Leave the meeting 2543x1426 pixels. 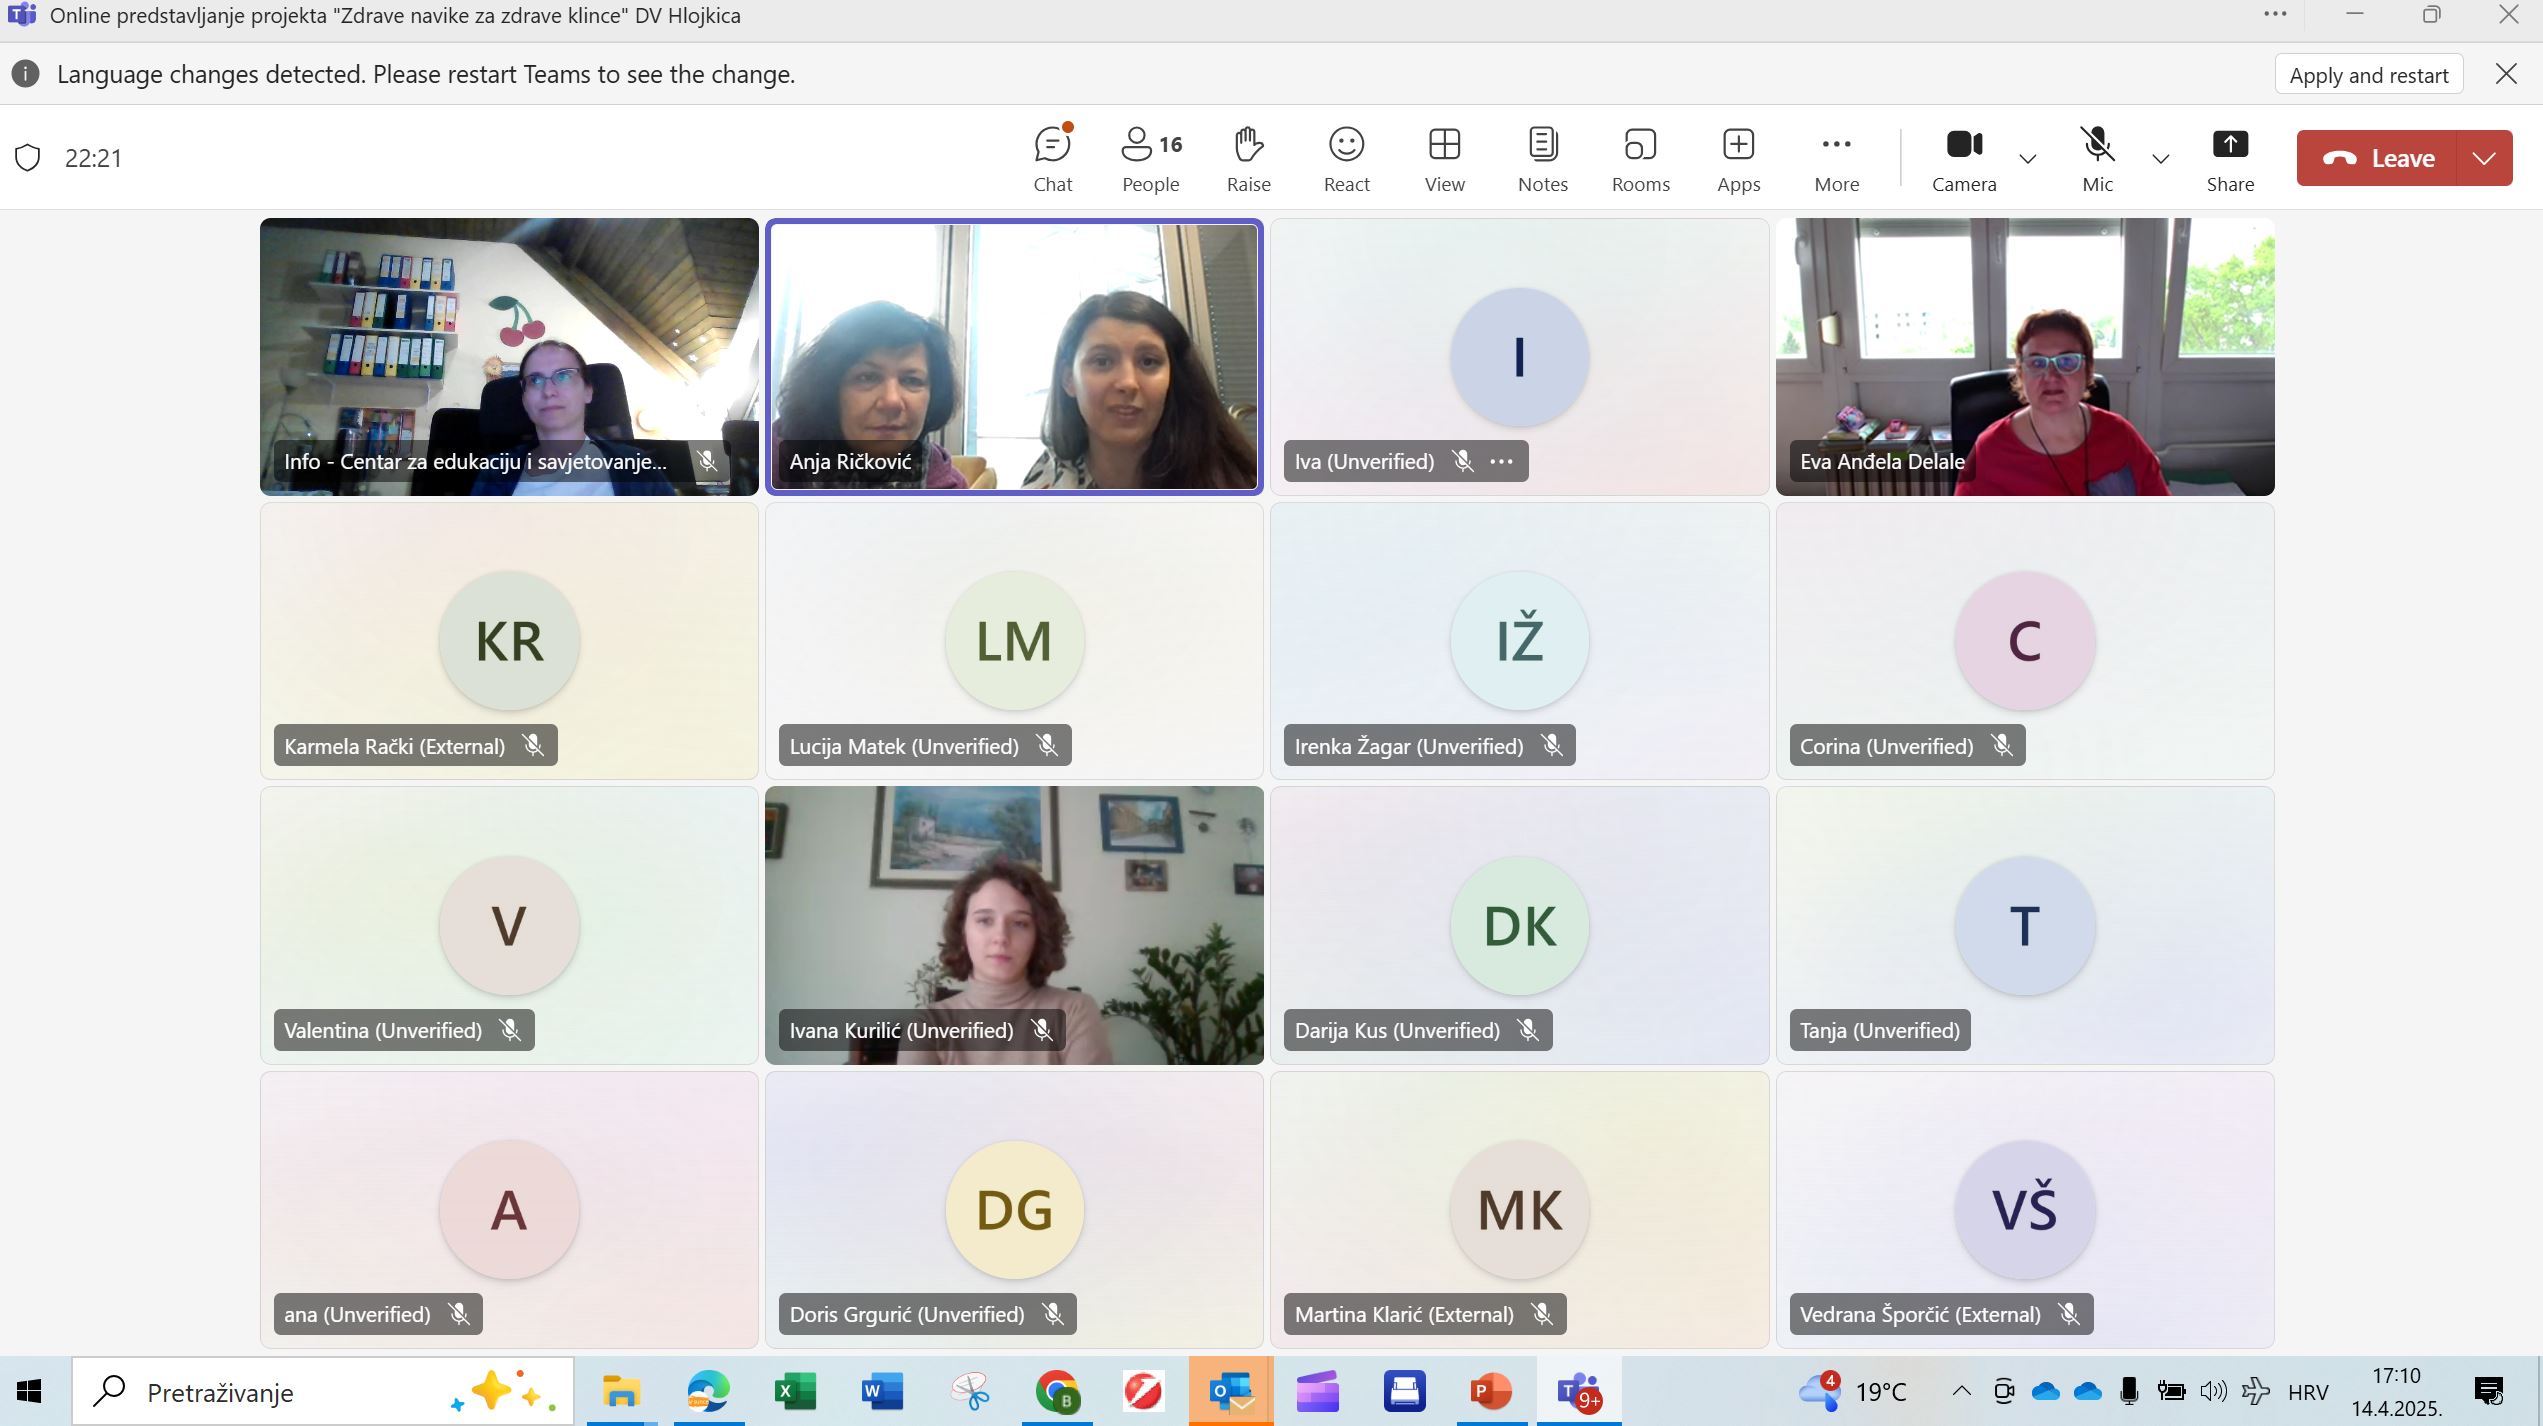[2377, 158]
